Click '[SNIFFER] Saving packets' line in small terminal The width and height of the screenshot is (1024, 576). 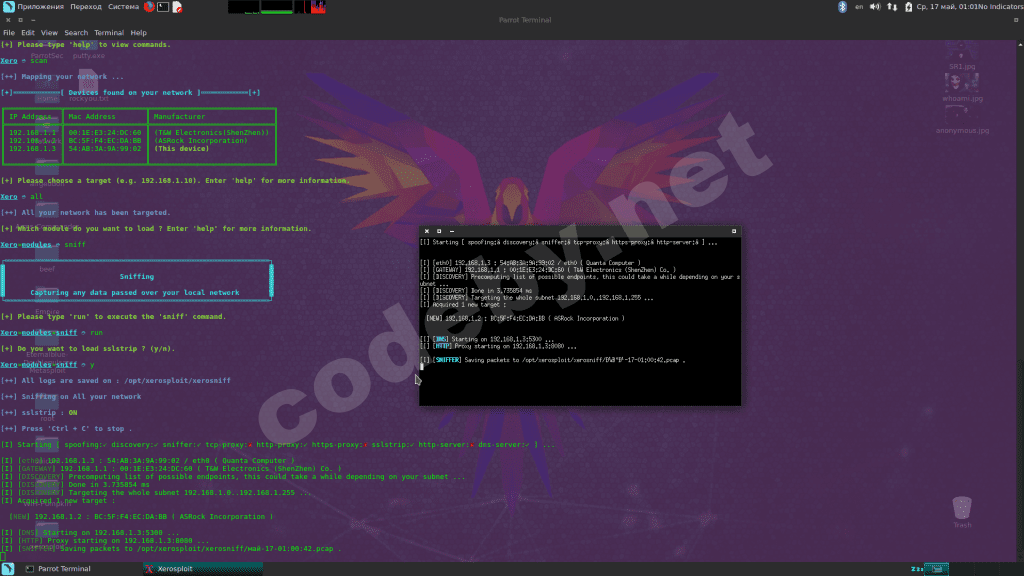(x=552, y=360)
